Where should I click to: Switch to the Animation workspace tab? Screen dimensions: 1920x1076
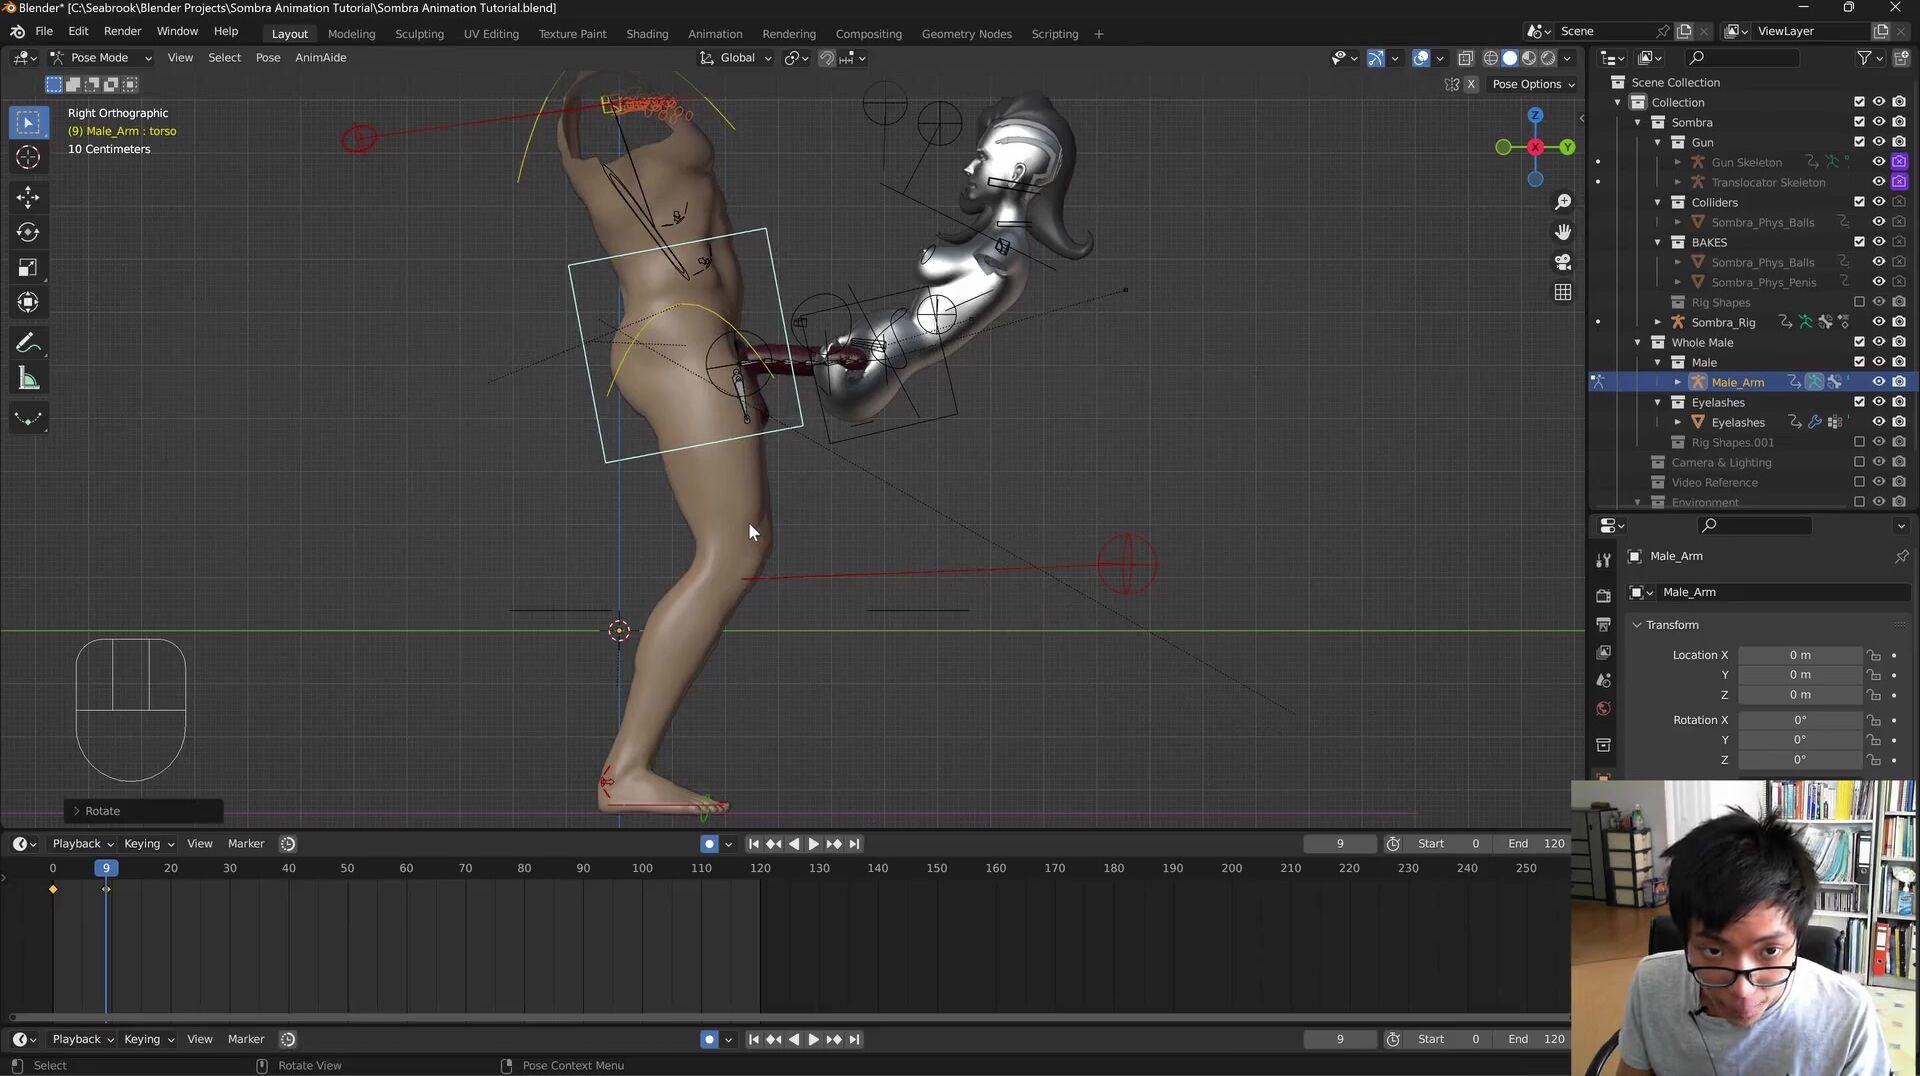(x=715, y=34)
